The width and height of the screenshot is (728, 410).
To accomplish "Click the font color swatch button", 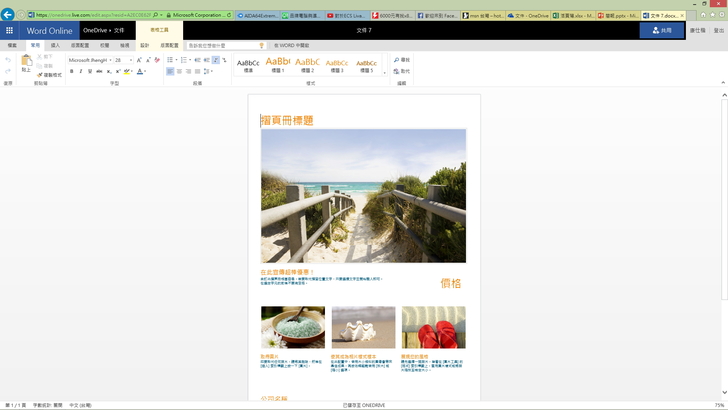I will (x=141, y=72).
